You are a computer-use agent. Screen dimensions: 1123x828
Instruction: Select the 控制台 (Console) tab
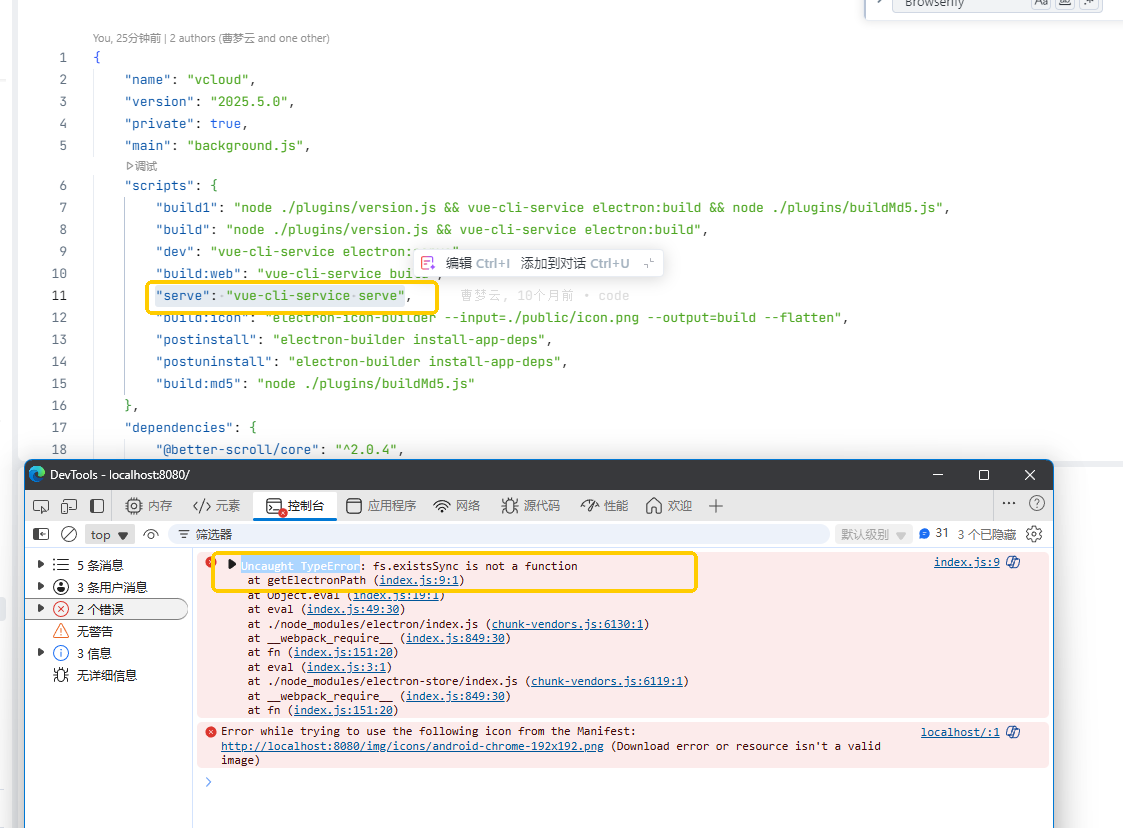294,506
